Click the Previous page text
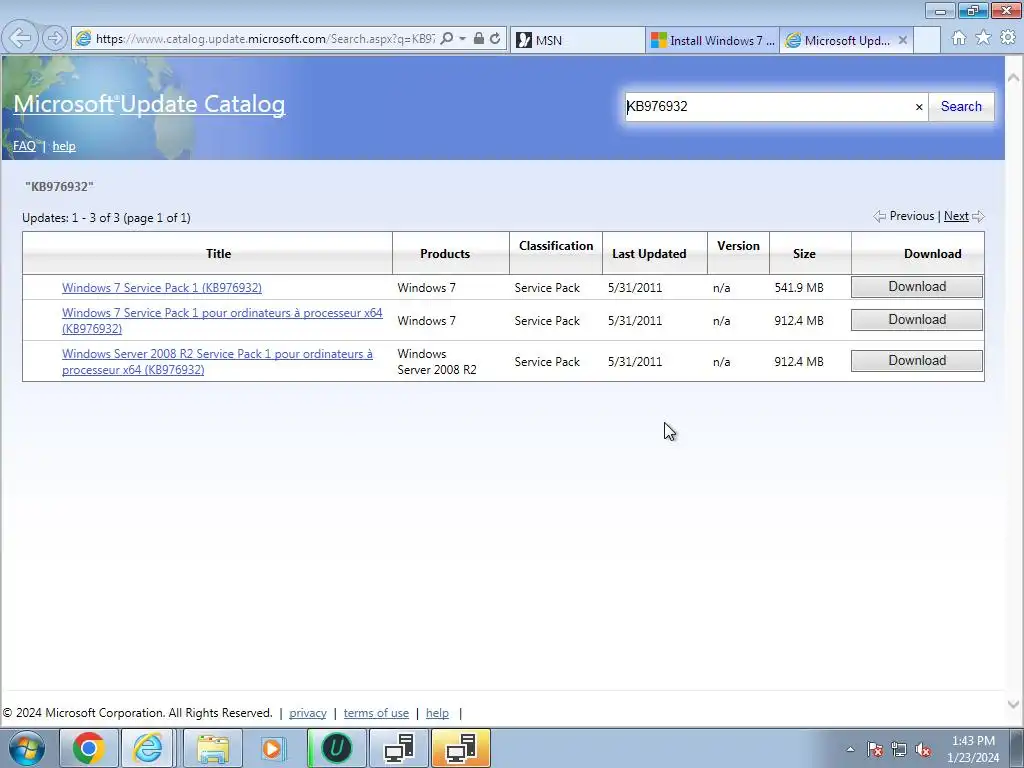 click(x=912, y=216)
